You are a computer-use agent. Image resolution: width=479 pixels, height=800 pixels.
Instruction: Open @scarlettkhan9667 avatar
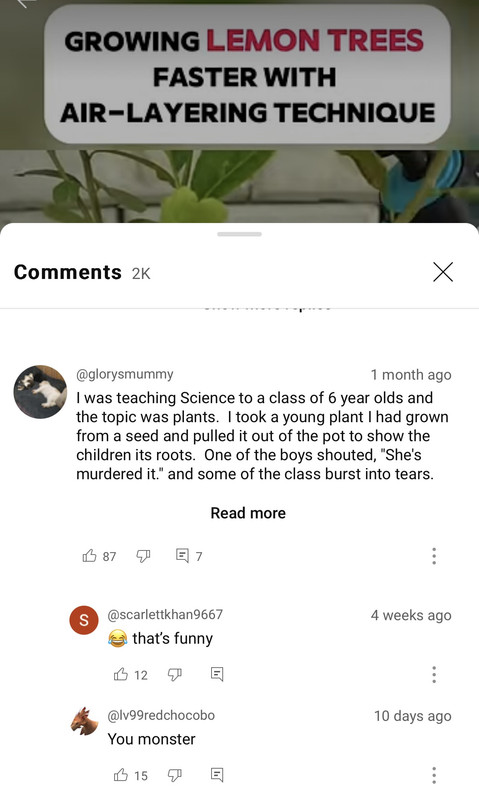84,620
